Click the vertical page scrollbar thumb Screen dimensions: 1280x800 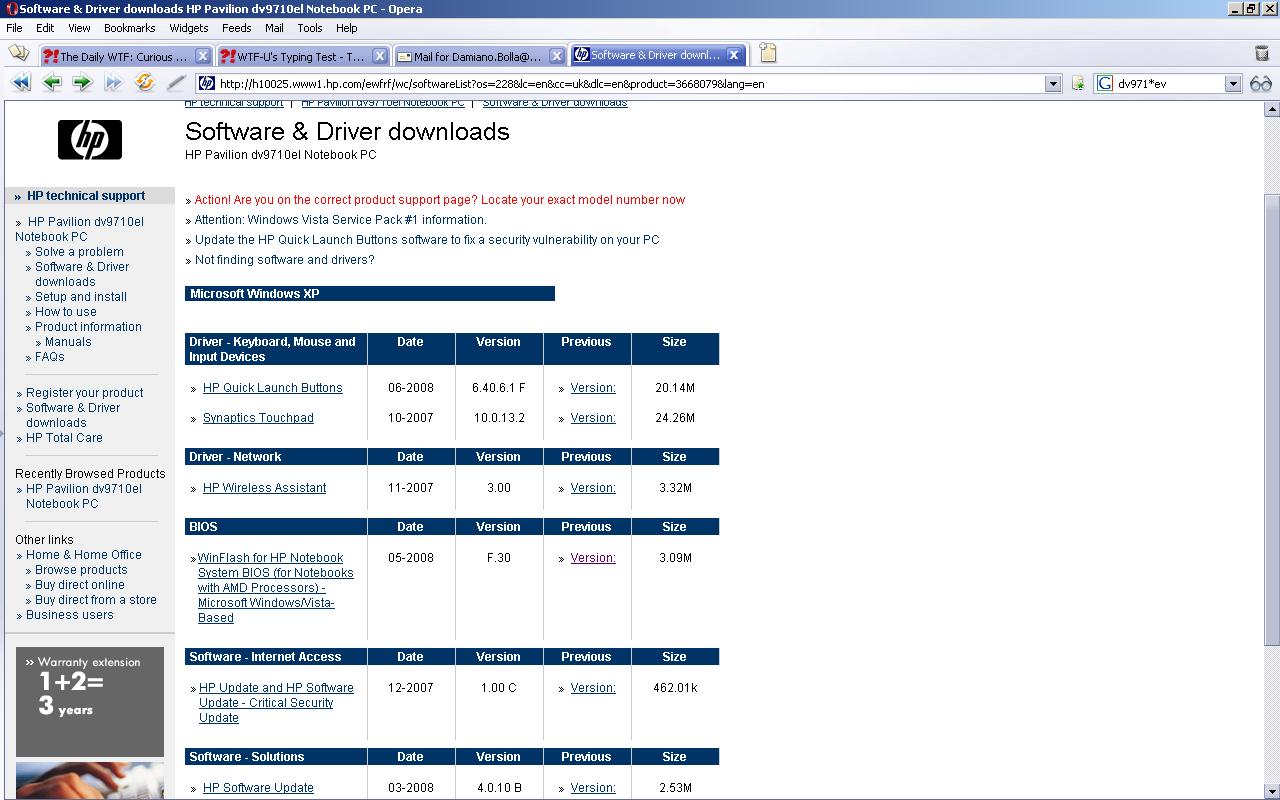1272,420
